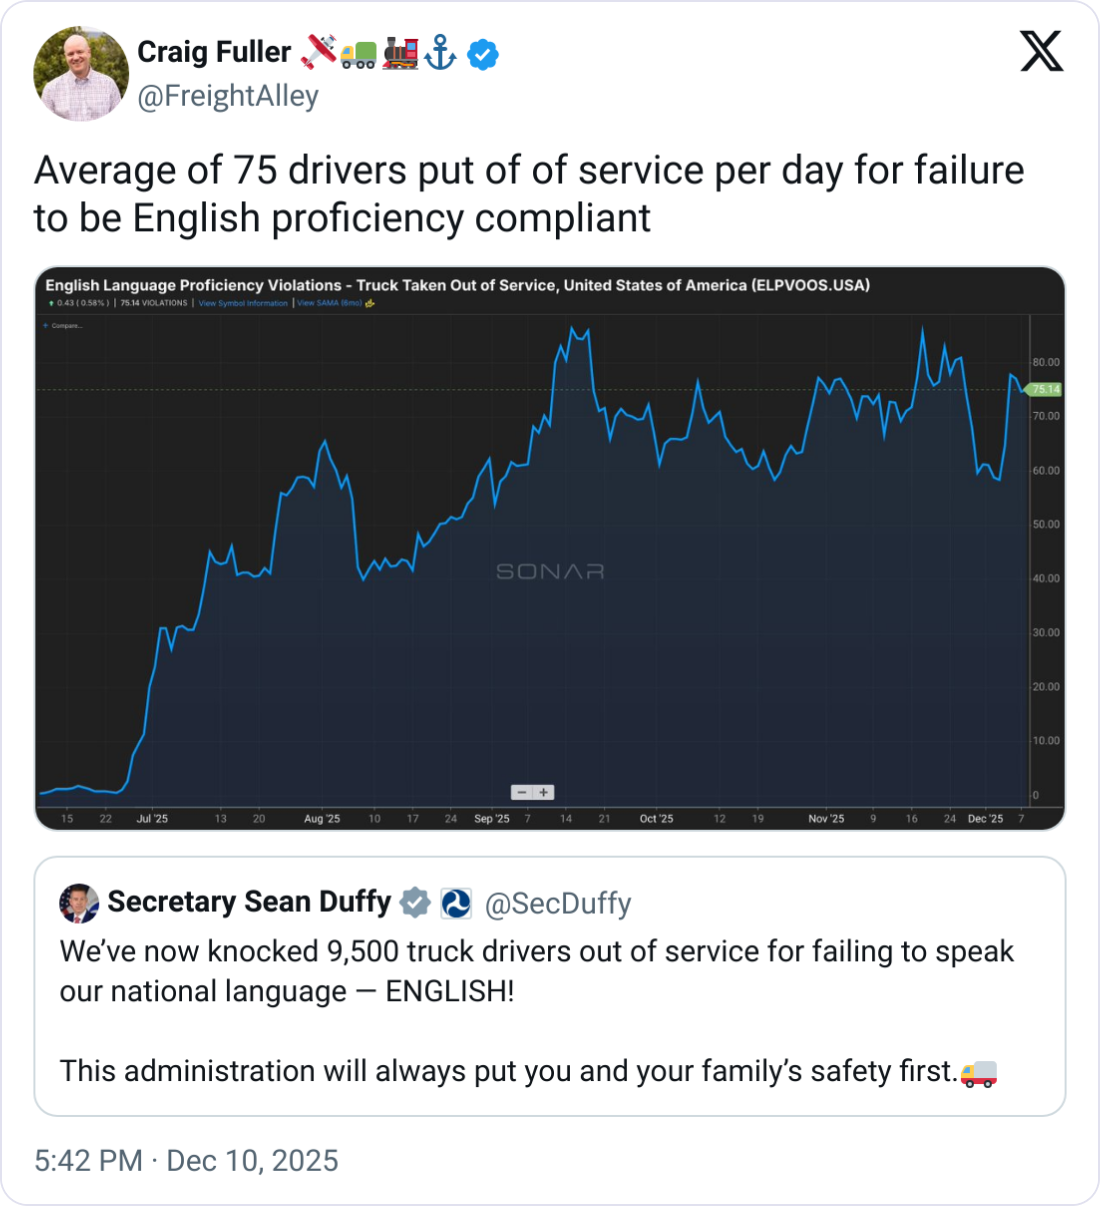Click the plus Compare option on chart
This screenshot has height=1206, width=1100.
[x=63, y=325]
